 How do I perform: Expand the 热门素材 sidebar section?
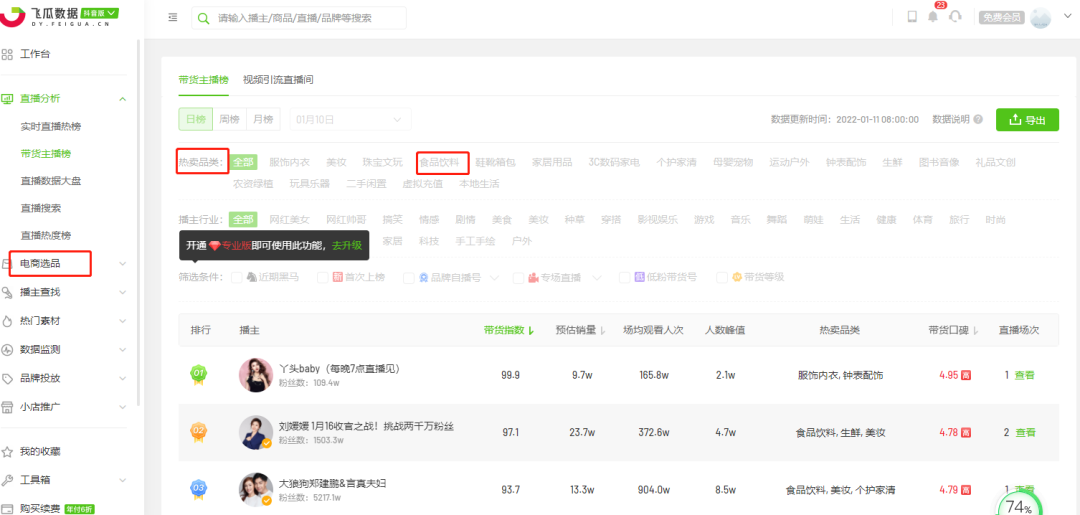(x=123, y=321)
